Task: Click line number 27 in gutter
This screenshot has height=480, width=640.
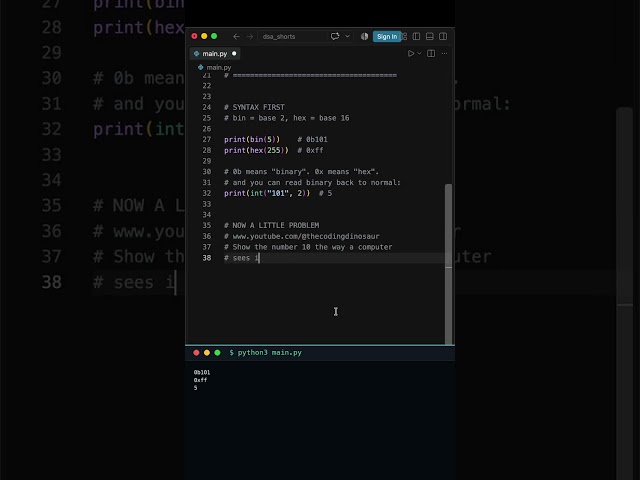Action: click(207, 140)
